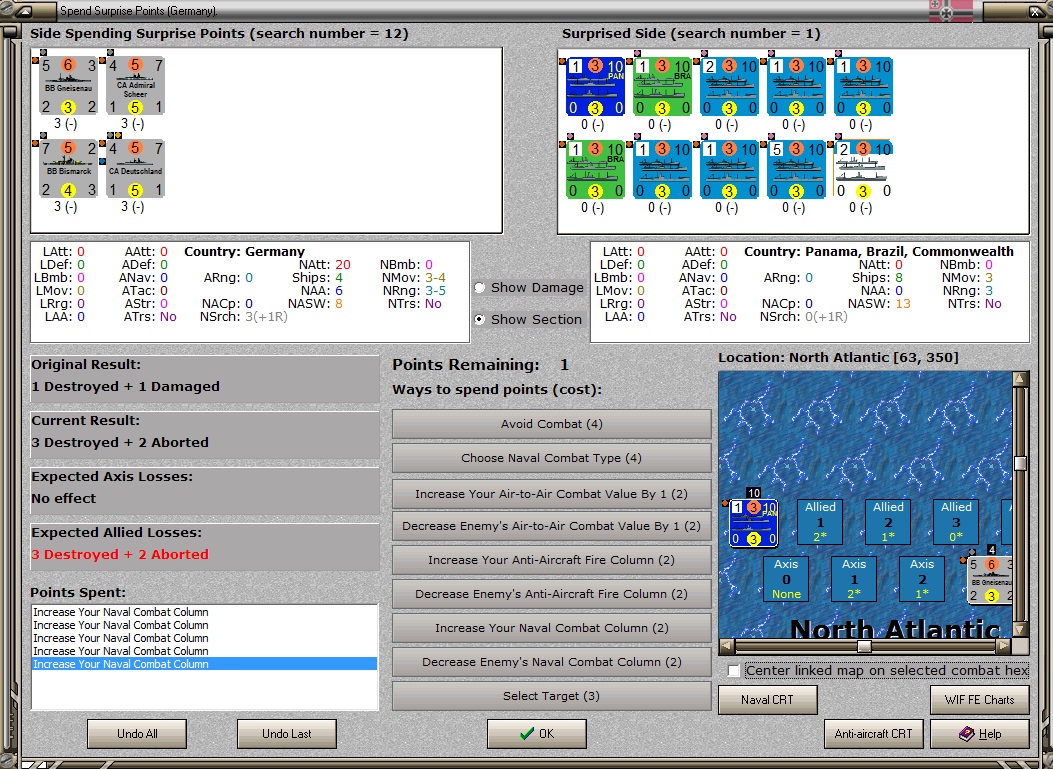Click the Increase Your Naval Combat Column (2) button

coord(551,628)
